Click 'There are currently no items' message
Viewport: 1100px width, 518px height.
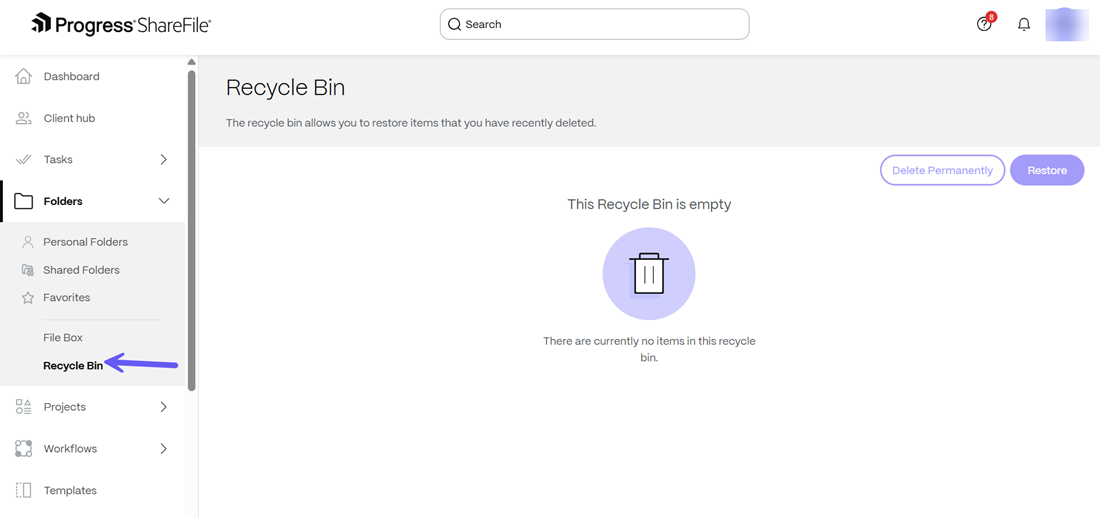649,350
